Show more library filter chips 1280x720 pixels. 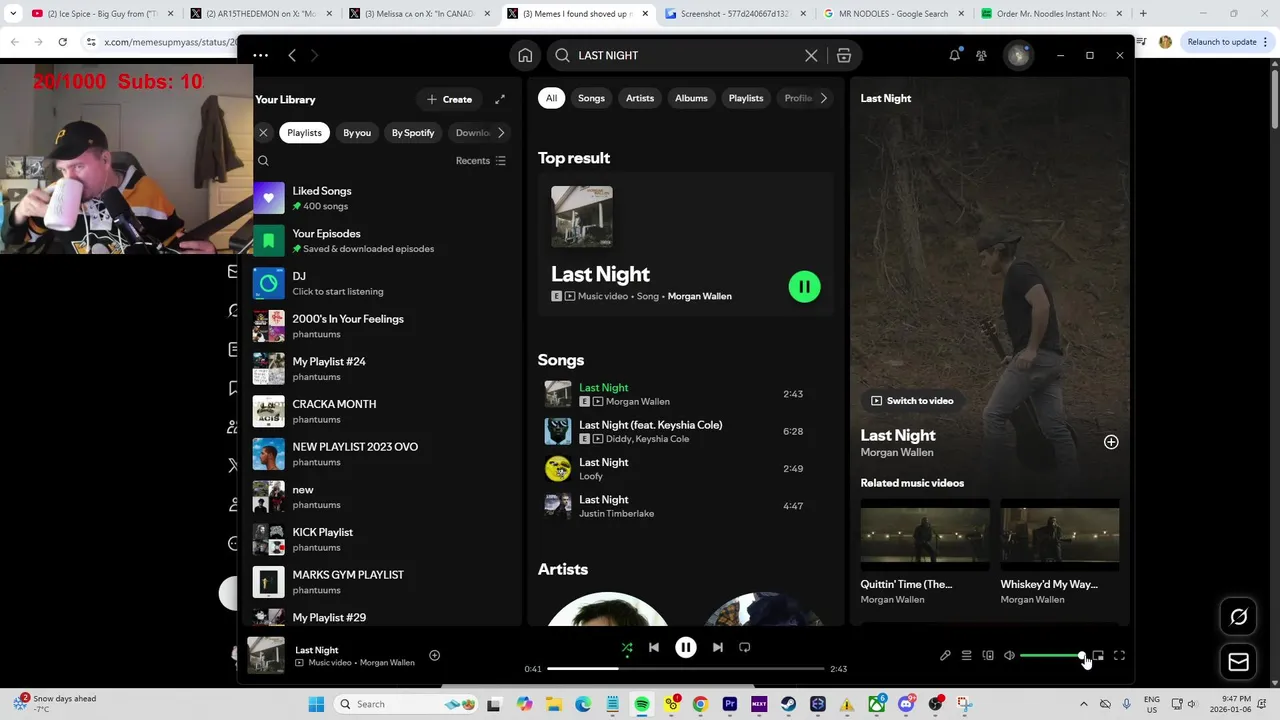[x=501, y=132]
